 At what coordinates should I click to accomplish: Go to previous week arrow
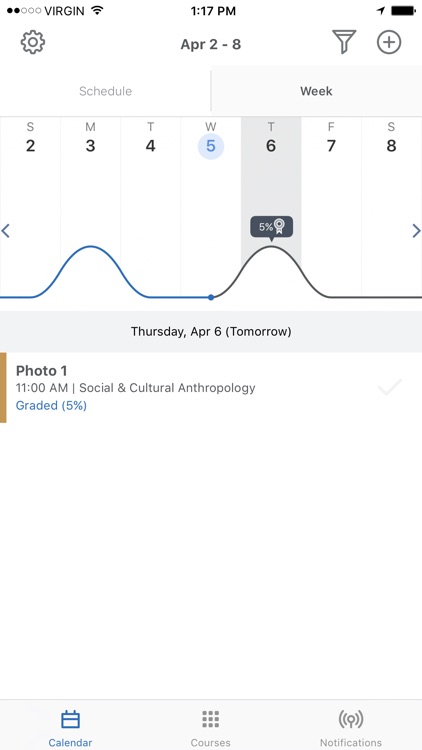6,231
